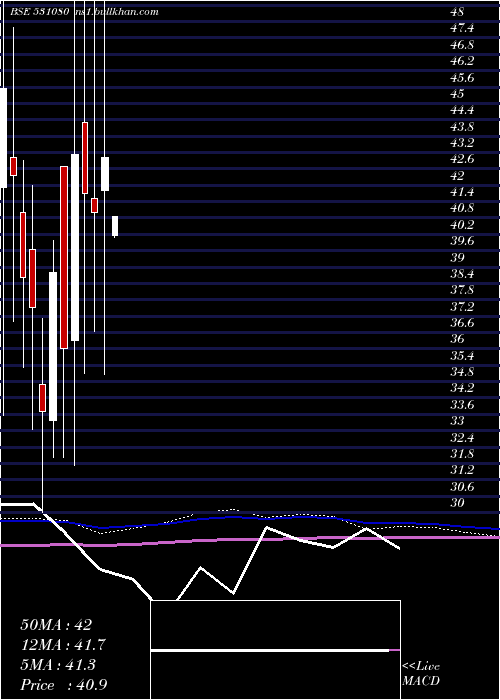Click the last small white candle near 40.2

pyautogui.click(x=115, y=226)
